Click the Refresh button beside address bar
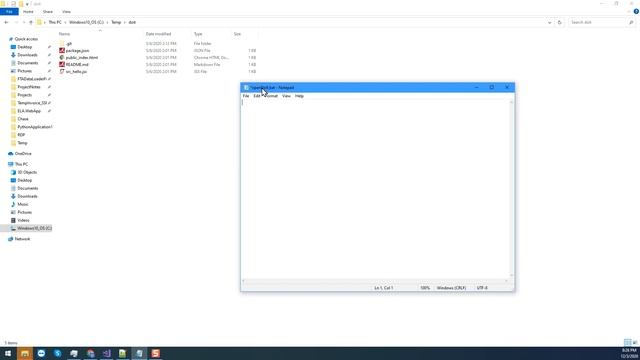This screenshot has width=640, height=360. point(560,22)
